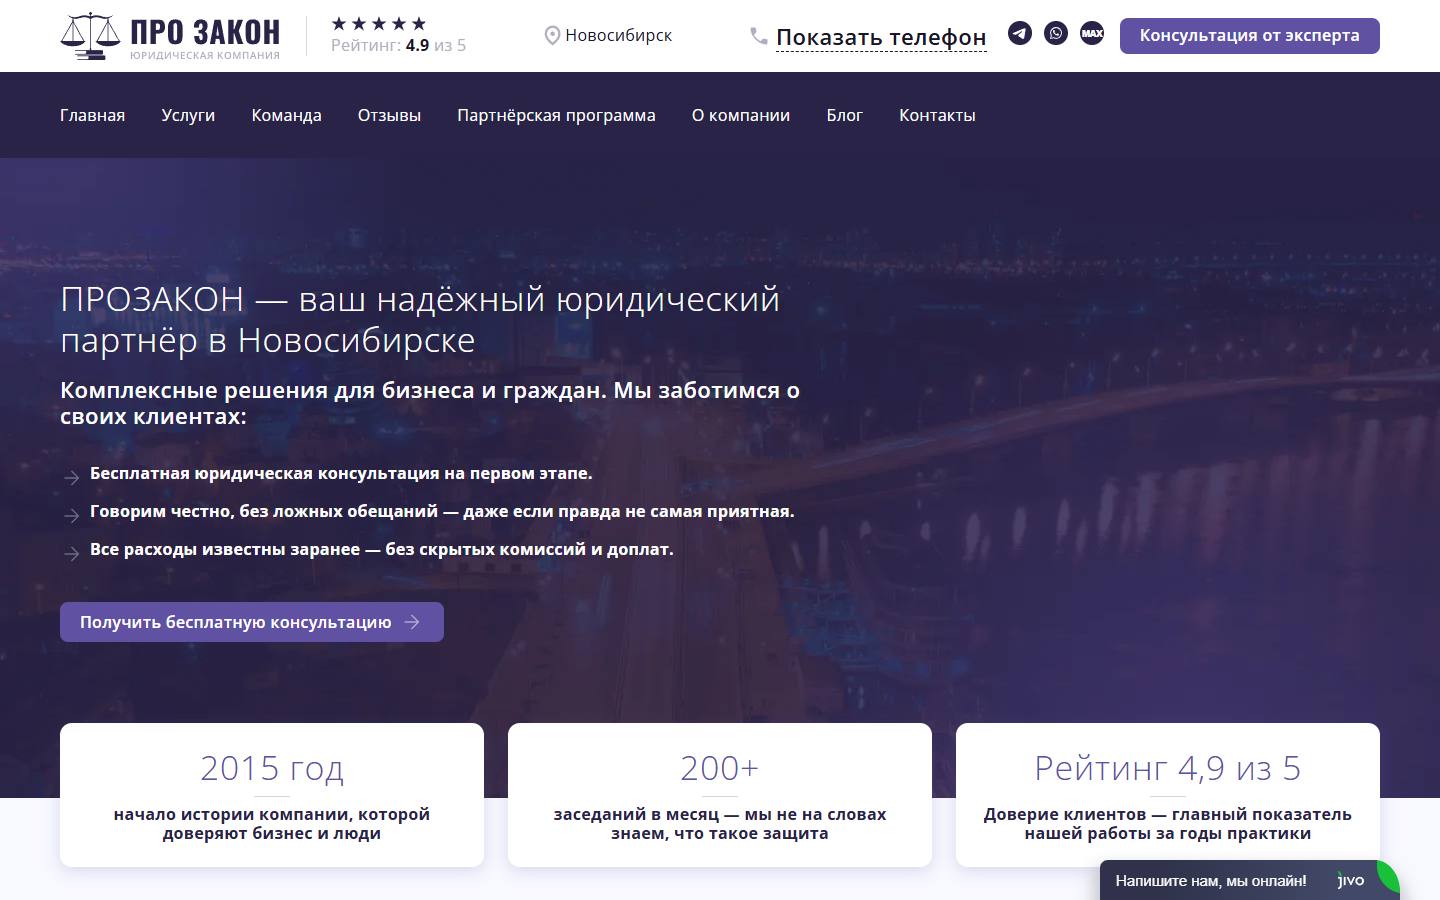Screen dimensions: 1440x900
Task: Click the Рейтинг 4,9 из 5 card heading
Action: pos(1168,768)
